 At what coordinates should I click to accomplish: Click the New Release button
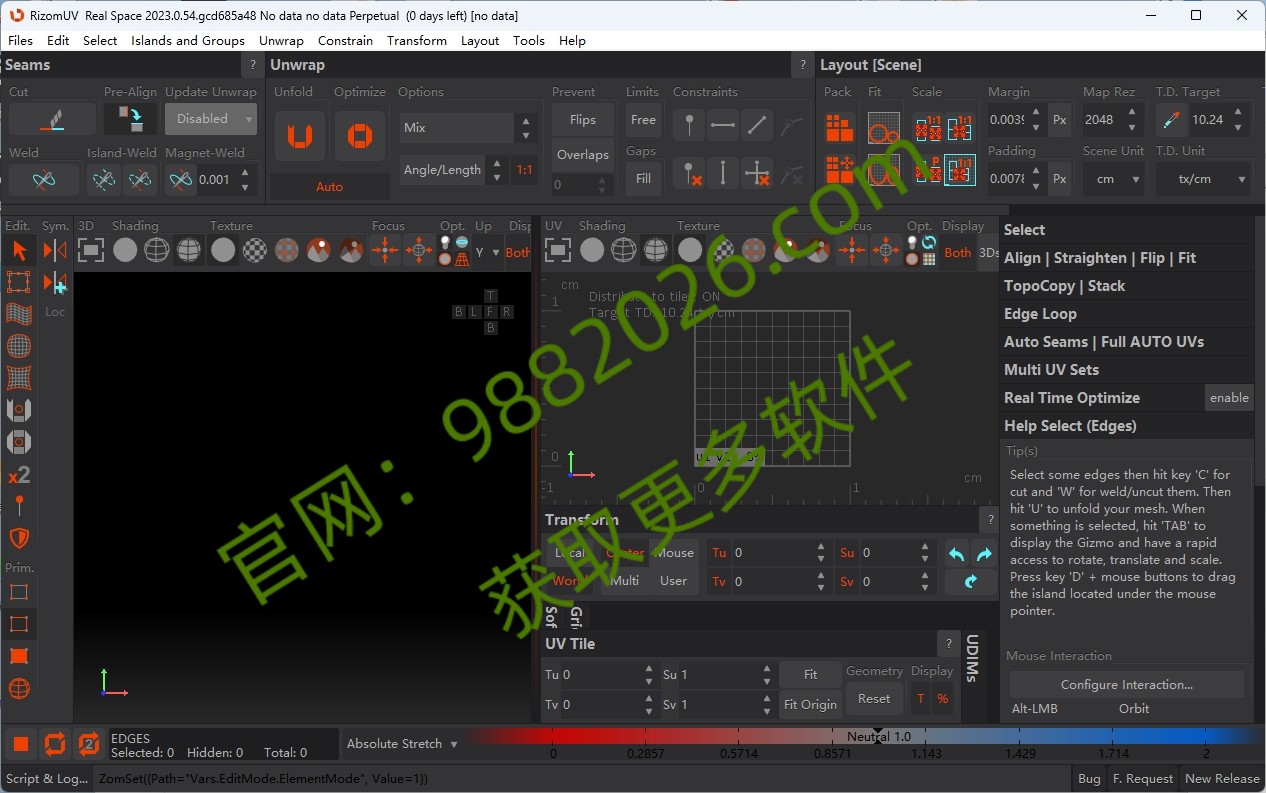point(1222,779)
